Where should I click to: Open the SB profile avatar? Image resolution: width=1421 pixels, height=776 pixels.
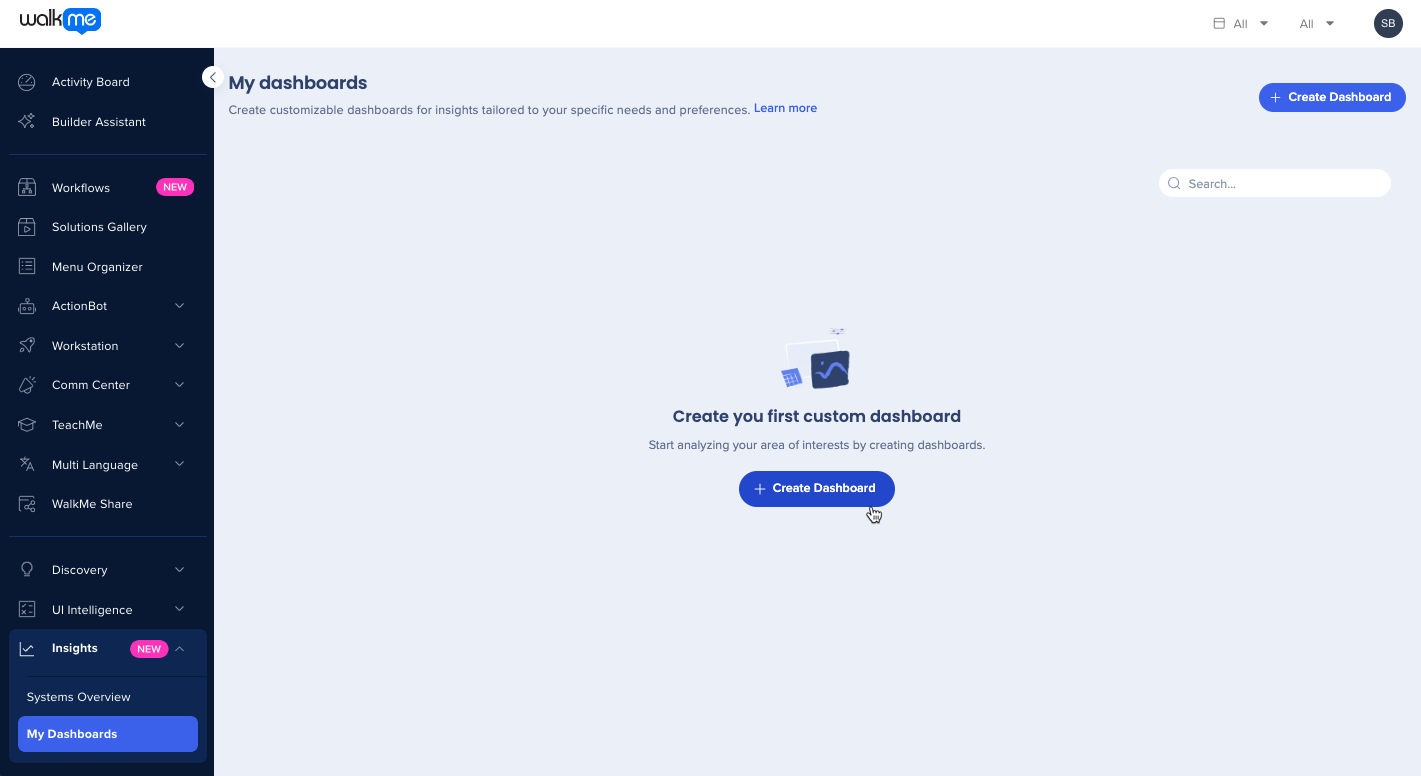pos(1388,23)
